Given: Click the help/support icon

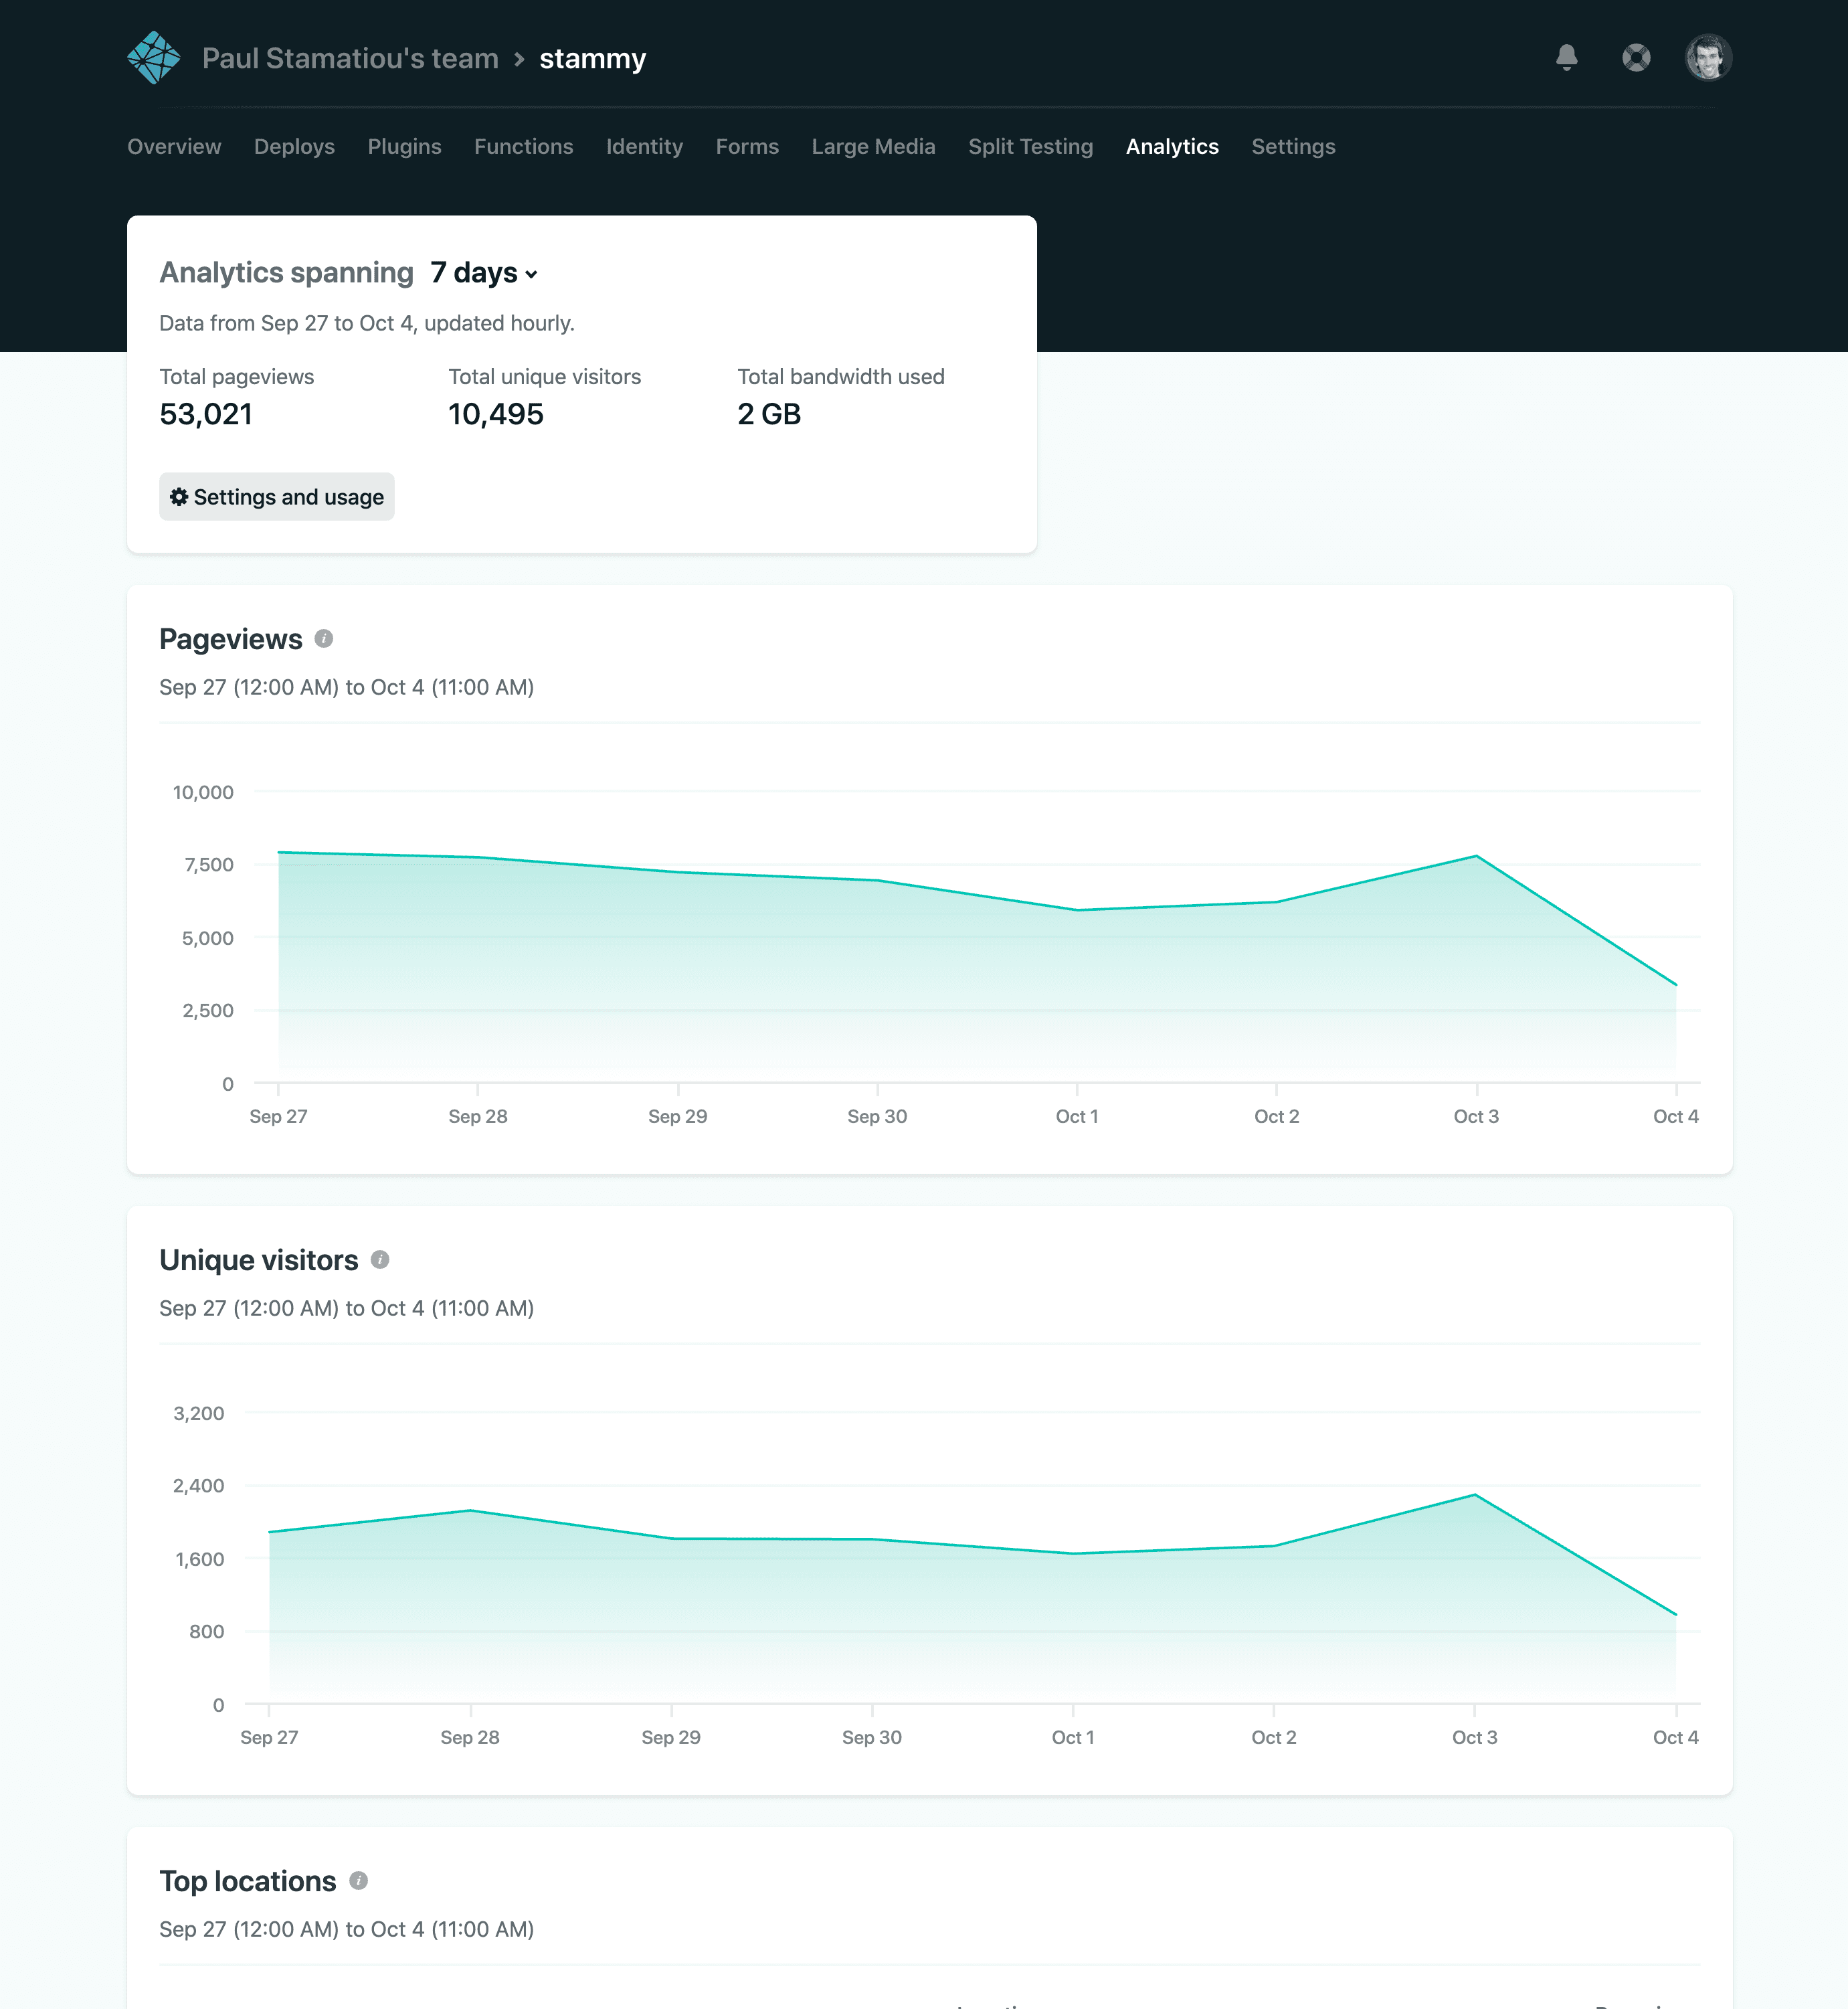Looking at the screenshot, I should click(x=1637, y=58).
